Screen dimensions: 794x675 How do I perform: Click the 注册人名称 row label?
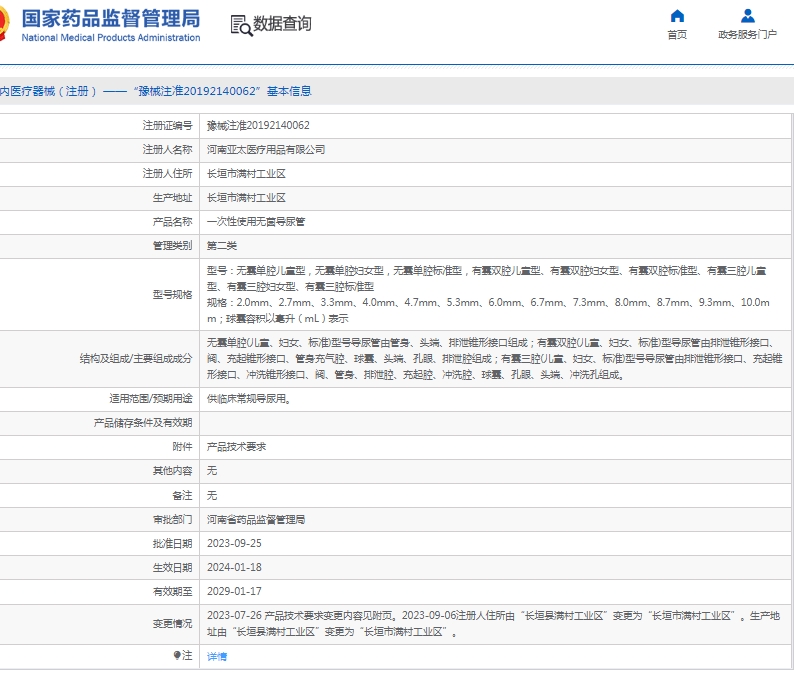point(168,149)
